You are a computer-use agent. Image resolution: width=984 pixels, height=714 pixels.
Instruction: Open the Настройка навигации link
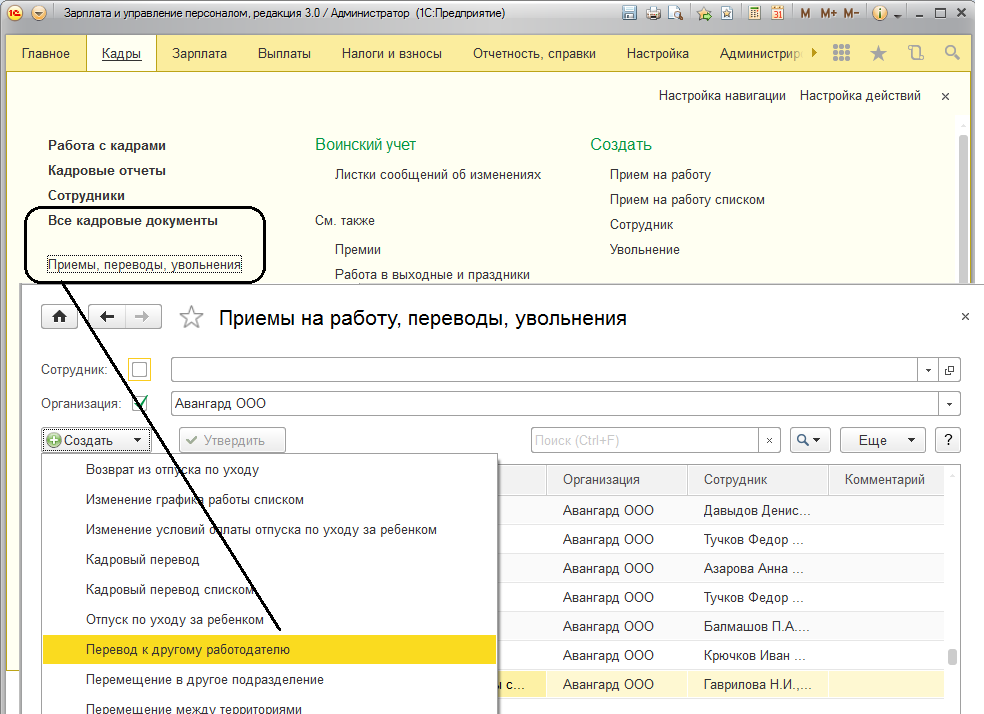coord(722,96)
